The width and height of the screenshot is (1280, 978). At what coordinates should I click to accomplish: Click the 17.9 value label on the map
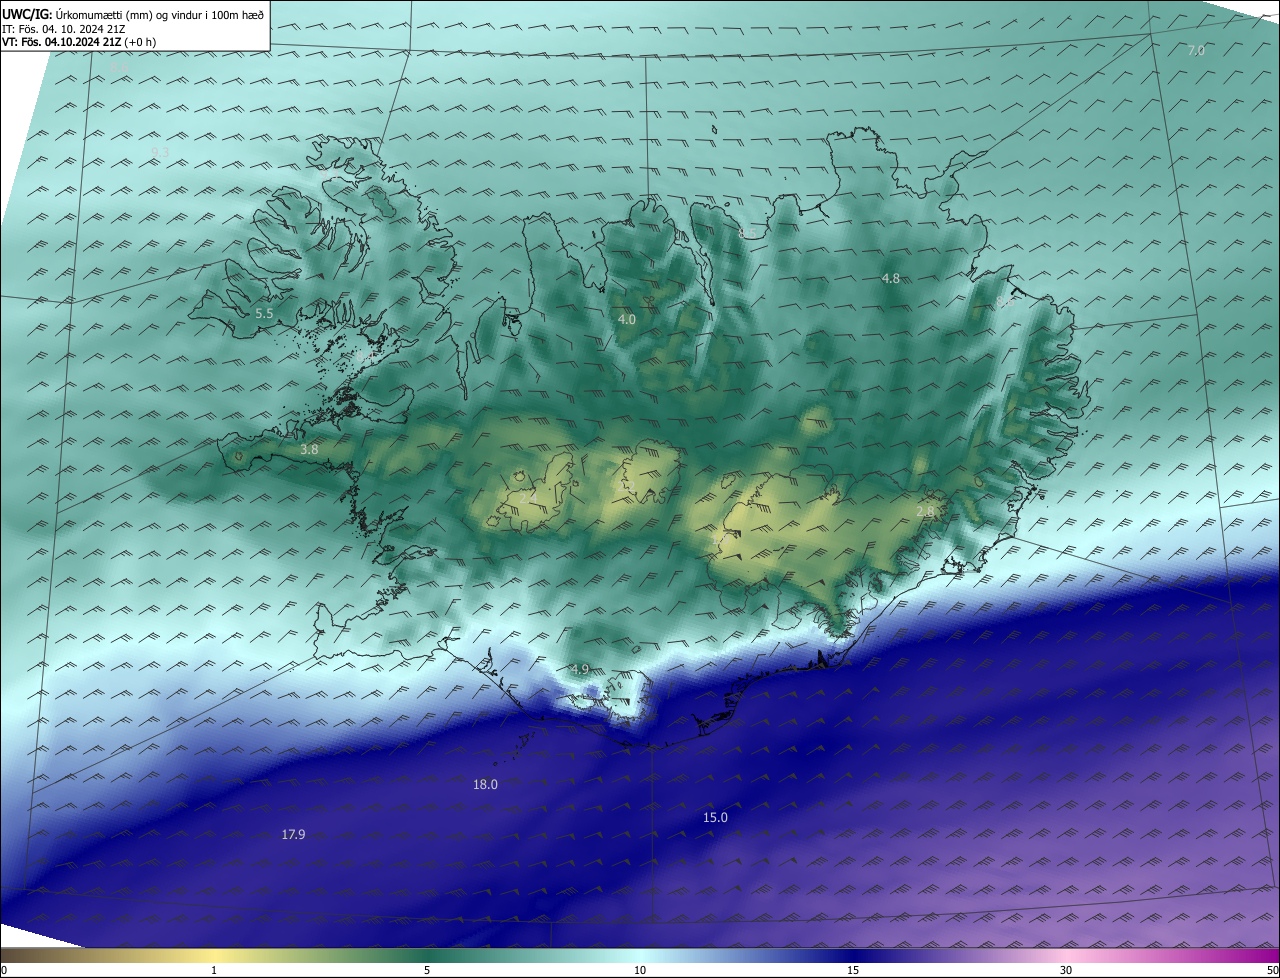[x=293, y=834]
